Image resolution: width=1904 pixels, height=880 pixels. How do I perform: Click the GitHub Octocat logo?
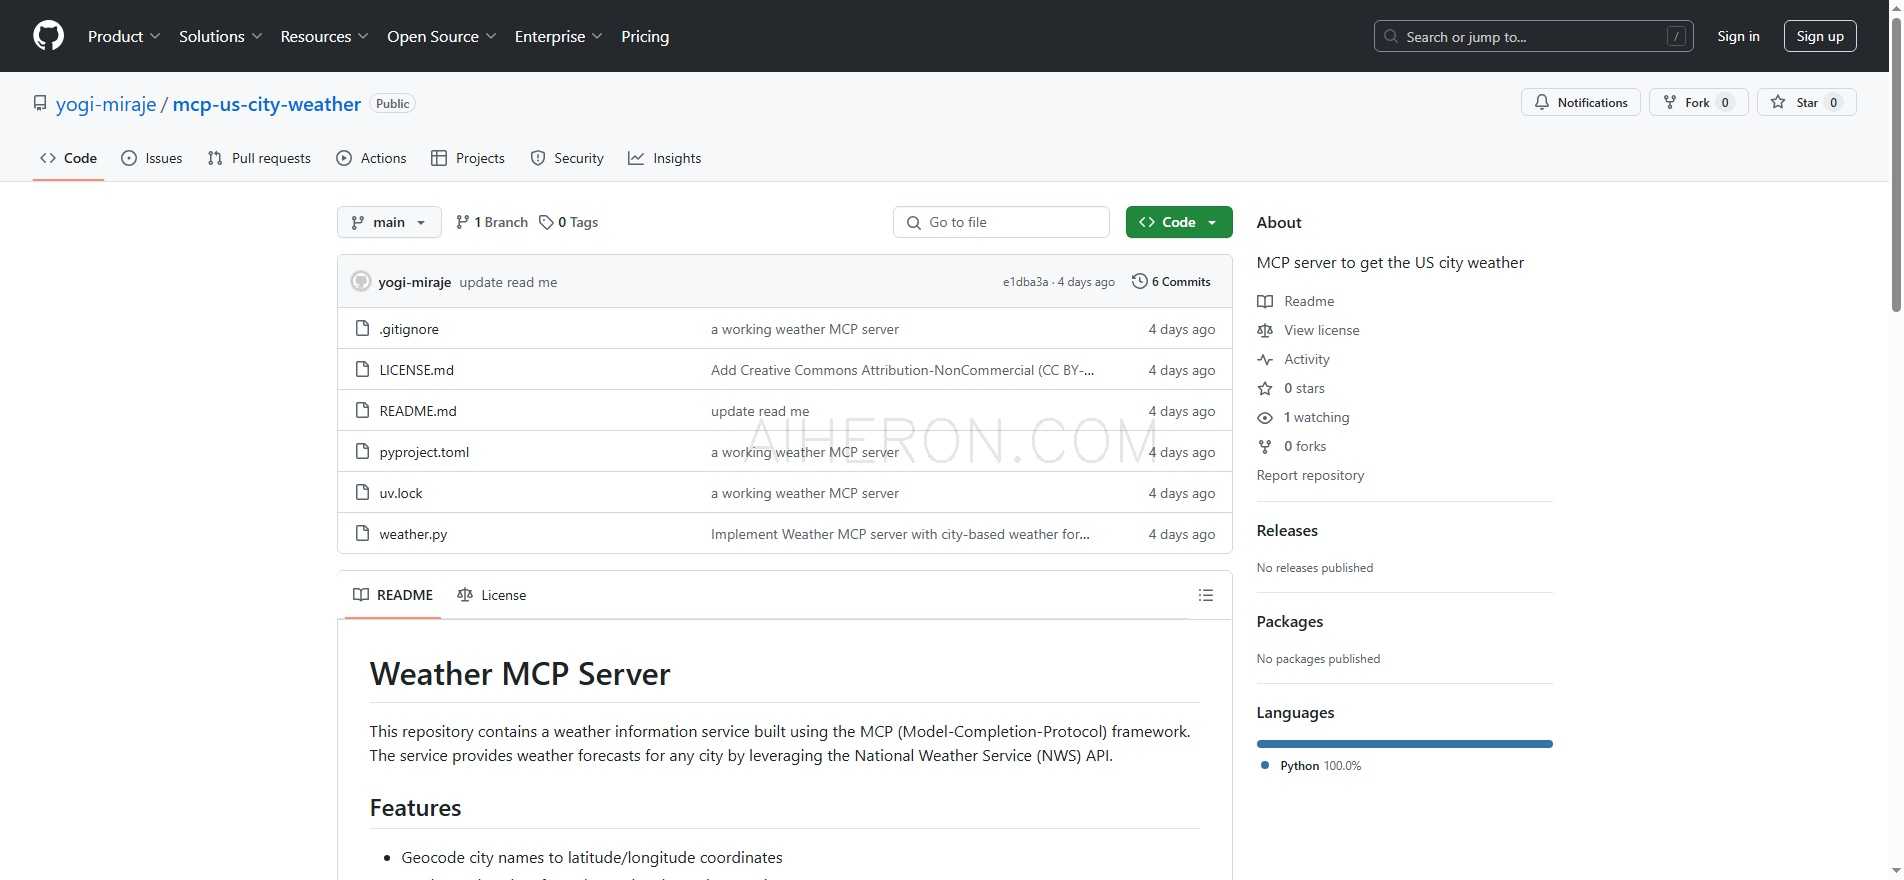coord(48,36)
